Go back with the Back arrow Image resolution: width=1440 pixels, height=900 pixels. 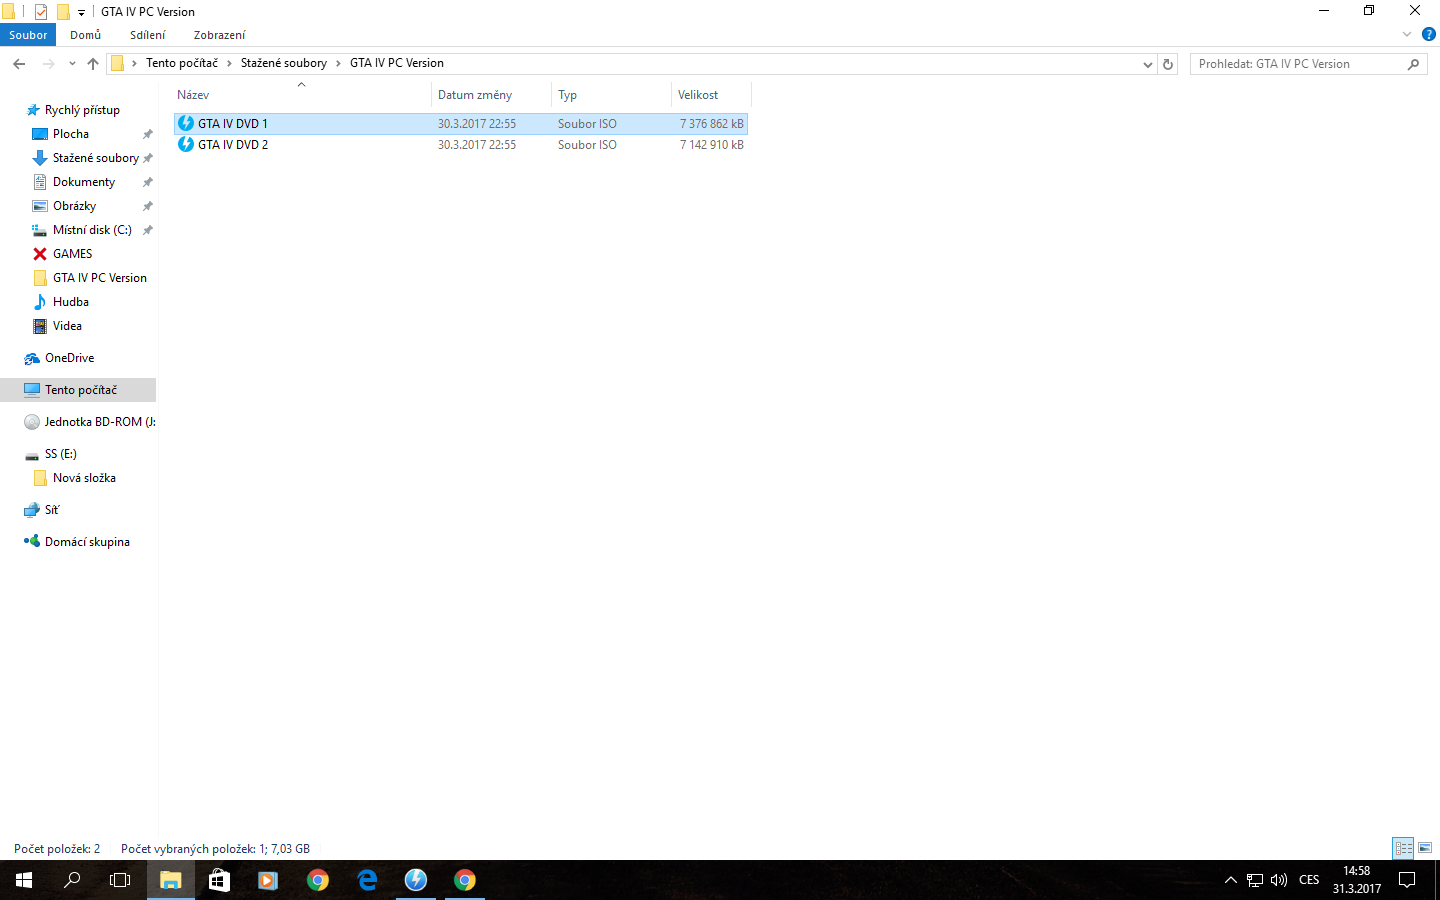19,64
